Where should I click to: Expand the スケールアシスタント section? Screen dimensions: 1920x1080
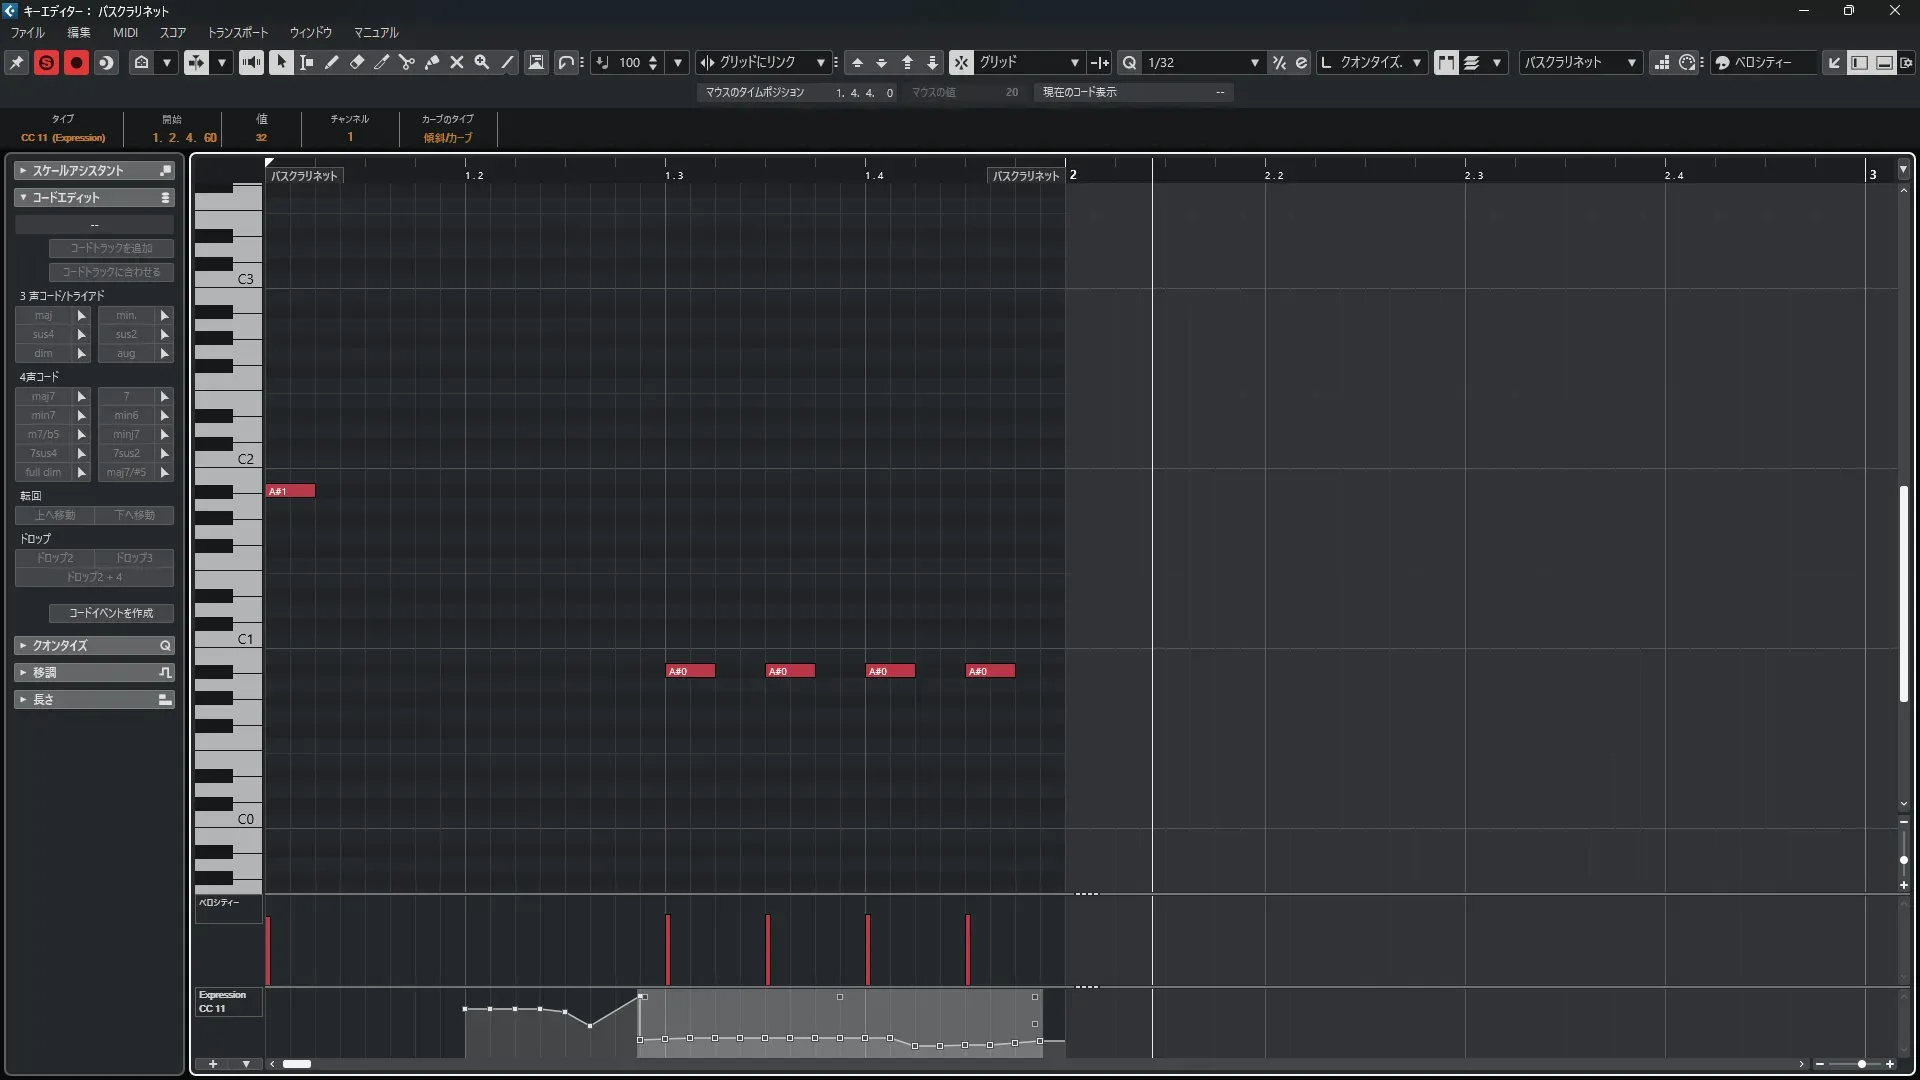(x=23, y=171)
